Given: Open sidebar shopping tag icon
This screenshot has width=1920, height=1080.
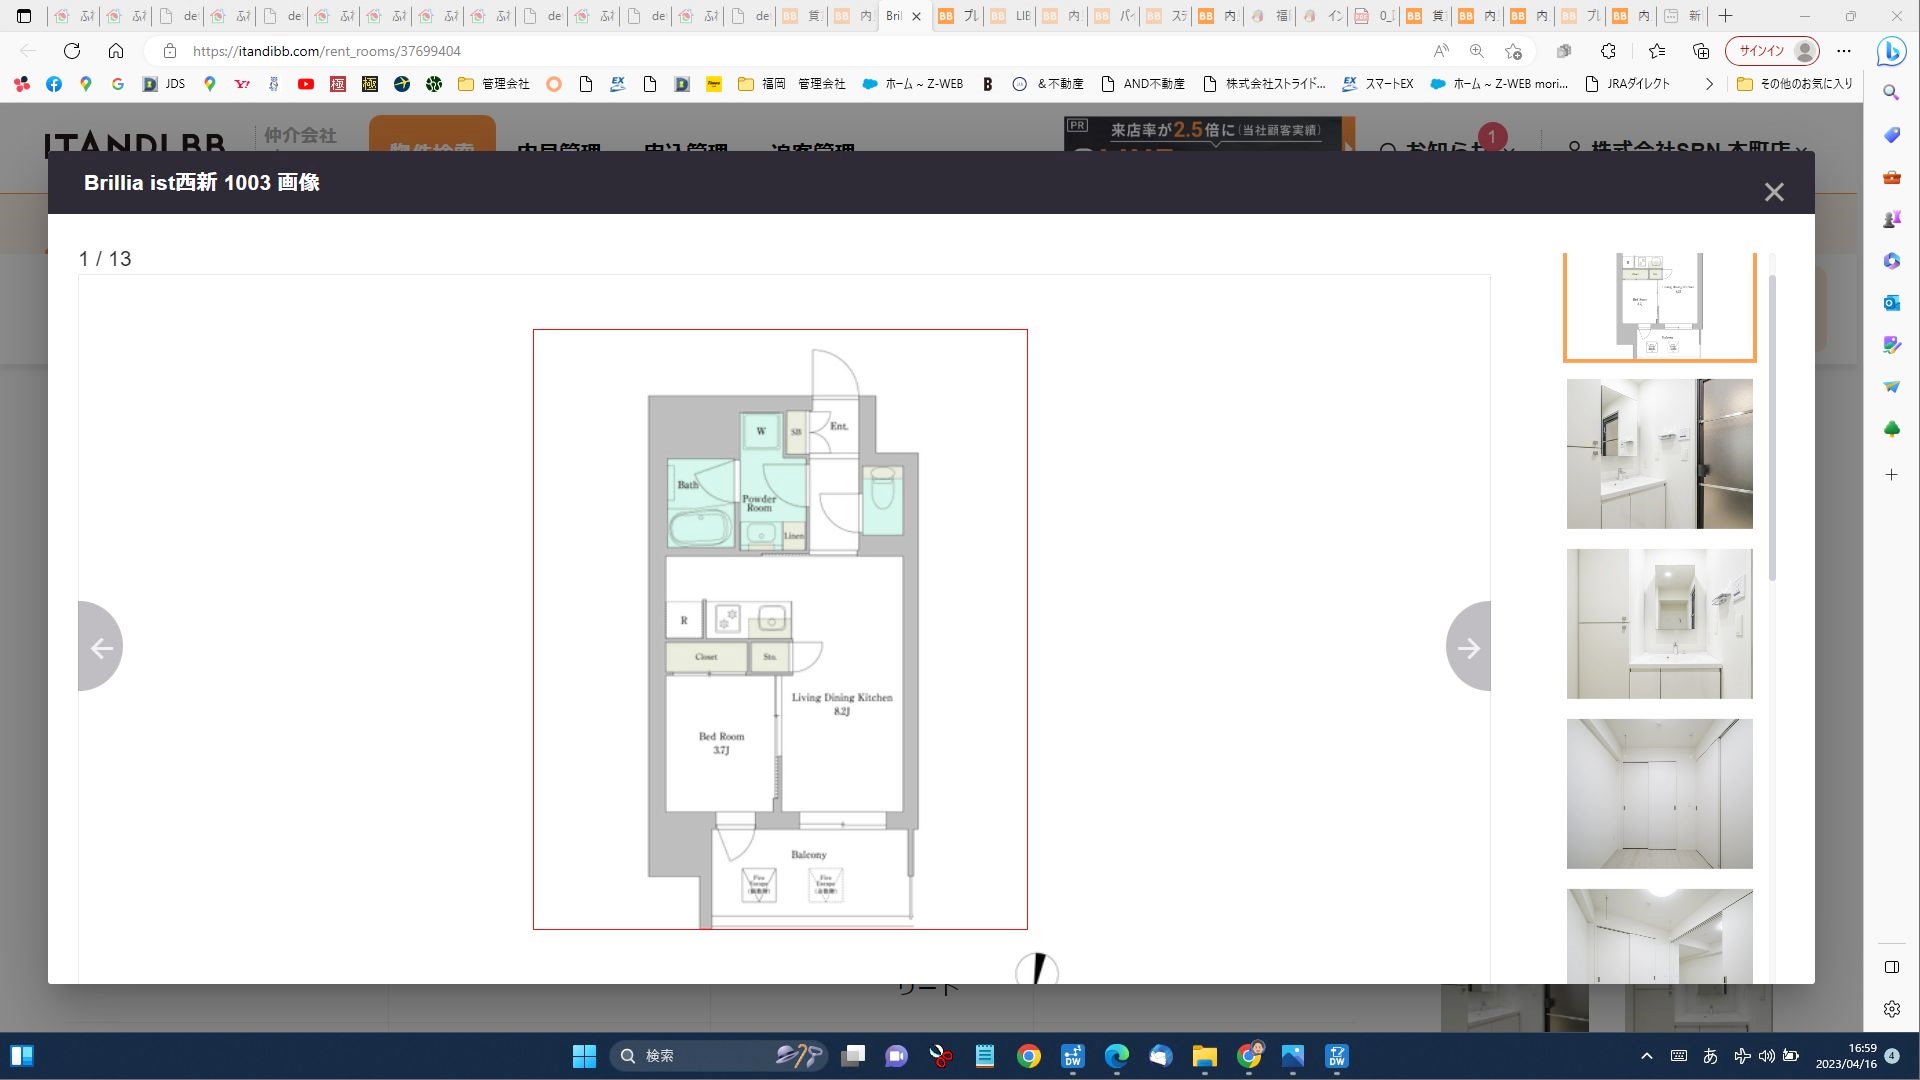Looking at the screenshot, I should [1891, 135].
